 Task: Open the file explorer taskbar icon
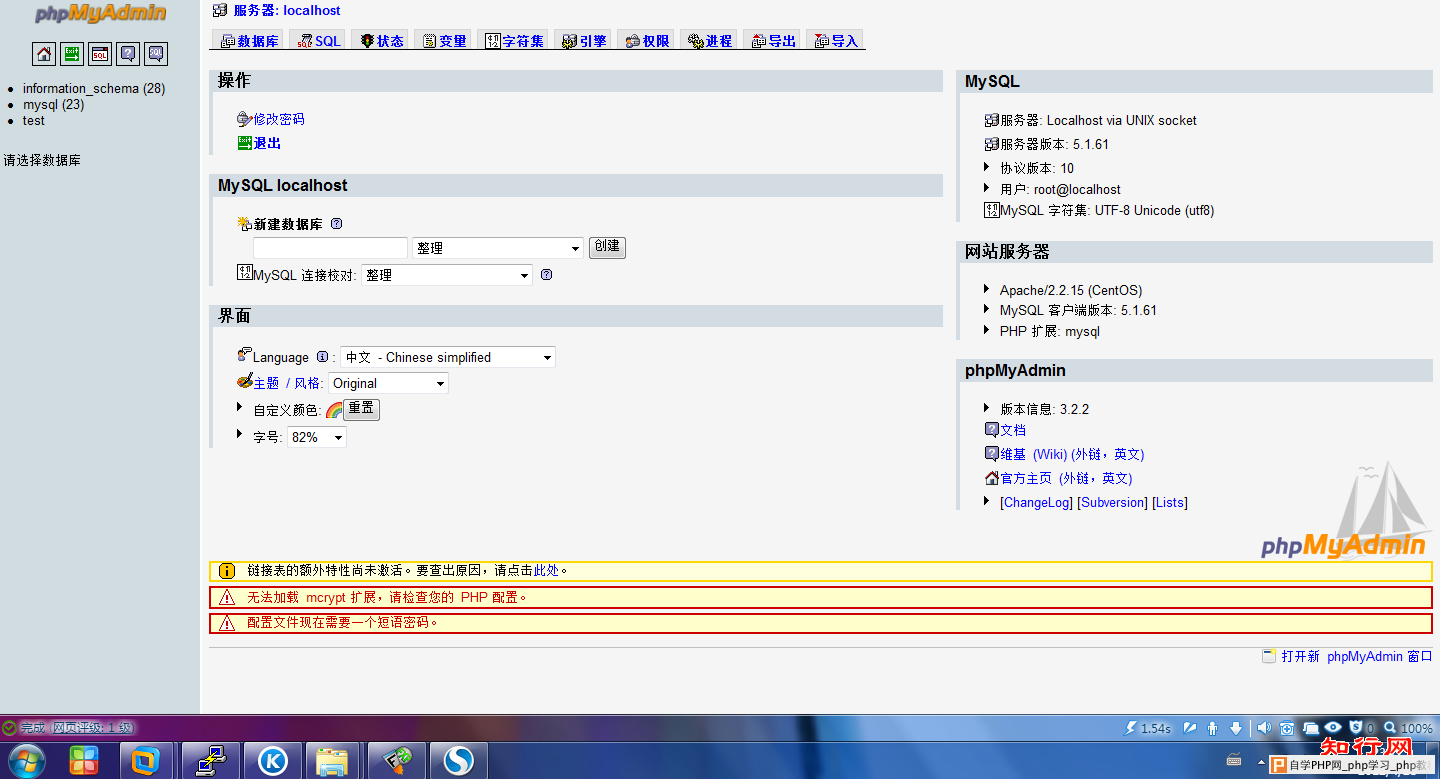(x=332, y=762)
